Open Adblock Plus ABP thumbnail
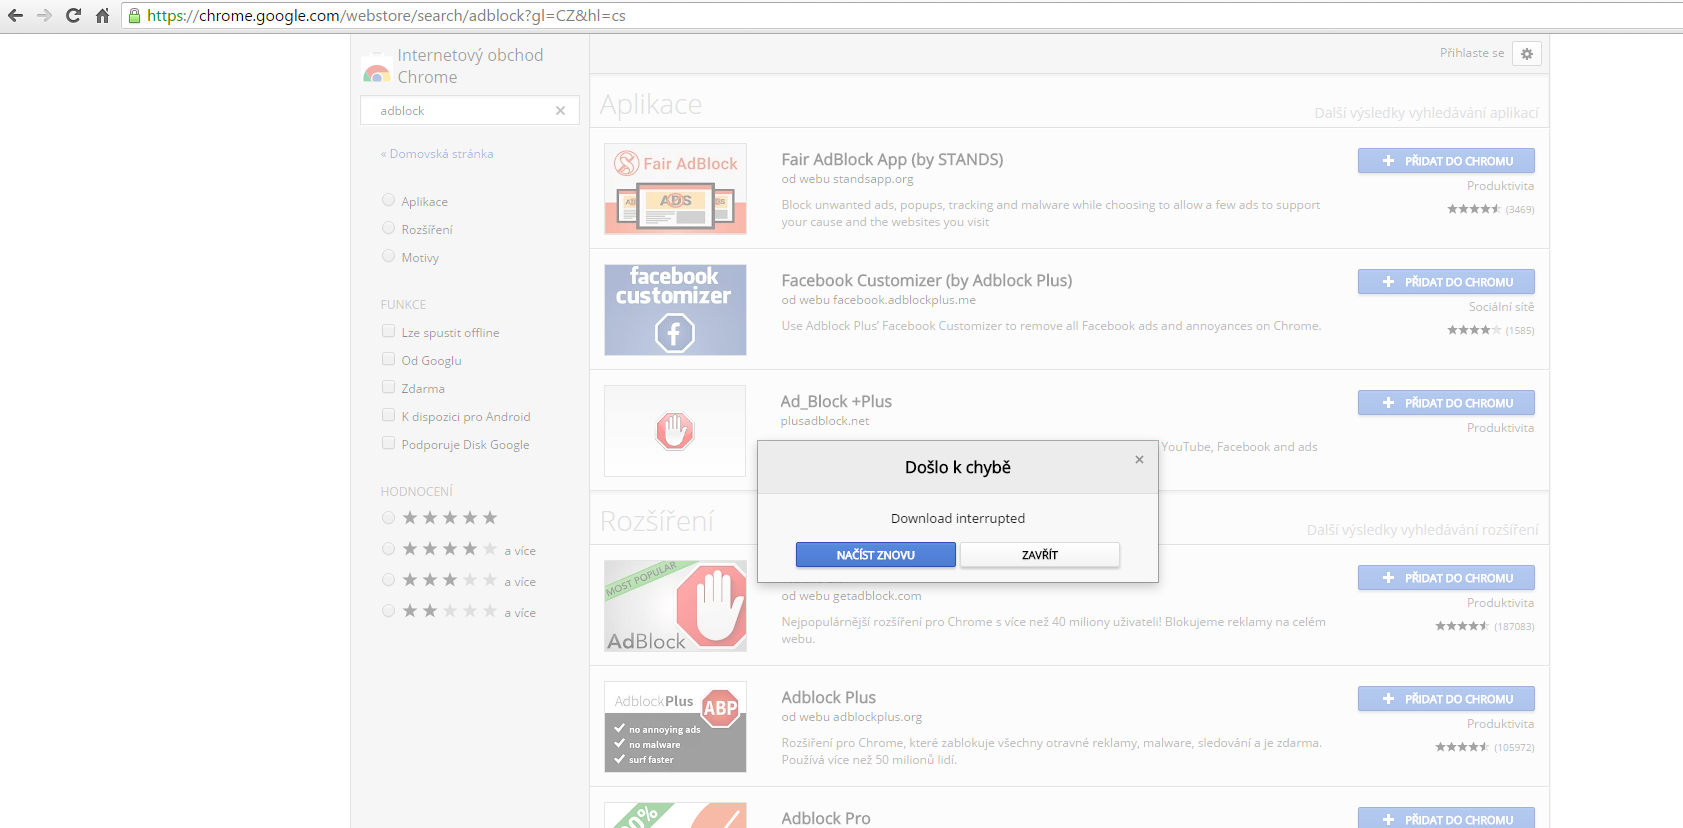 click(x=675, y=727)
